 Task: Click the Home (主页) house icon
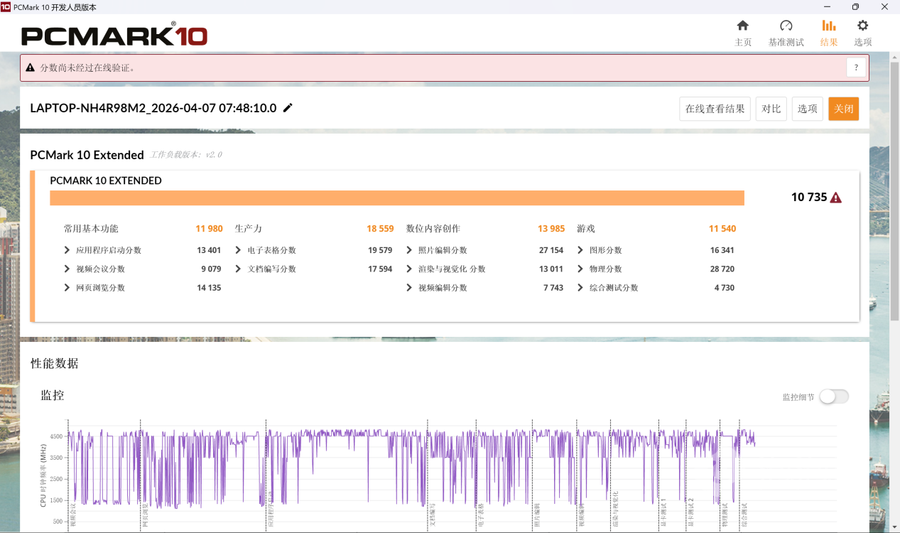click(x=742, y=26)
